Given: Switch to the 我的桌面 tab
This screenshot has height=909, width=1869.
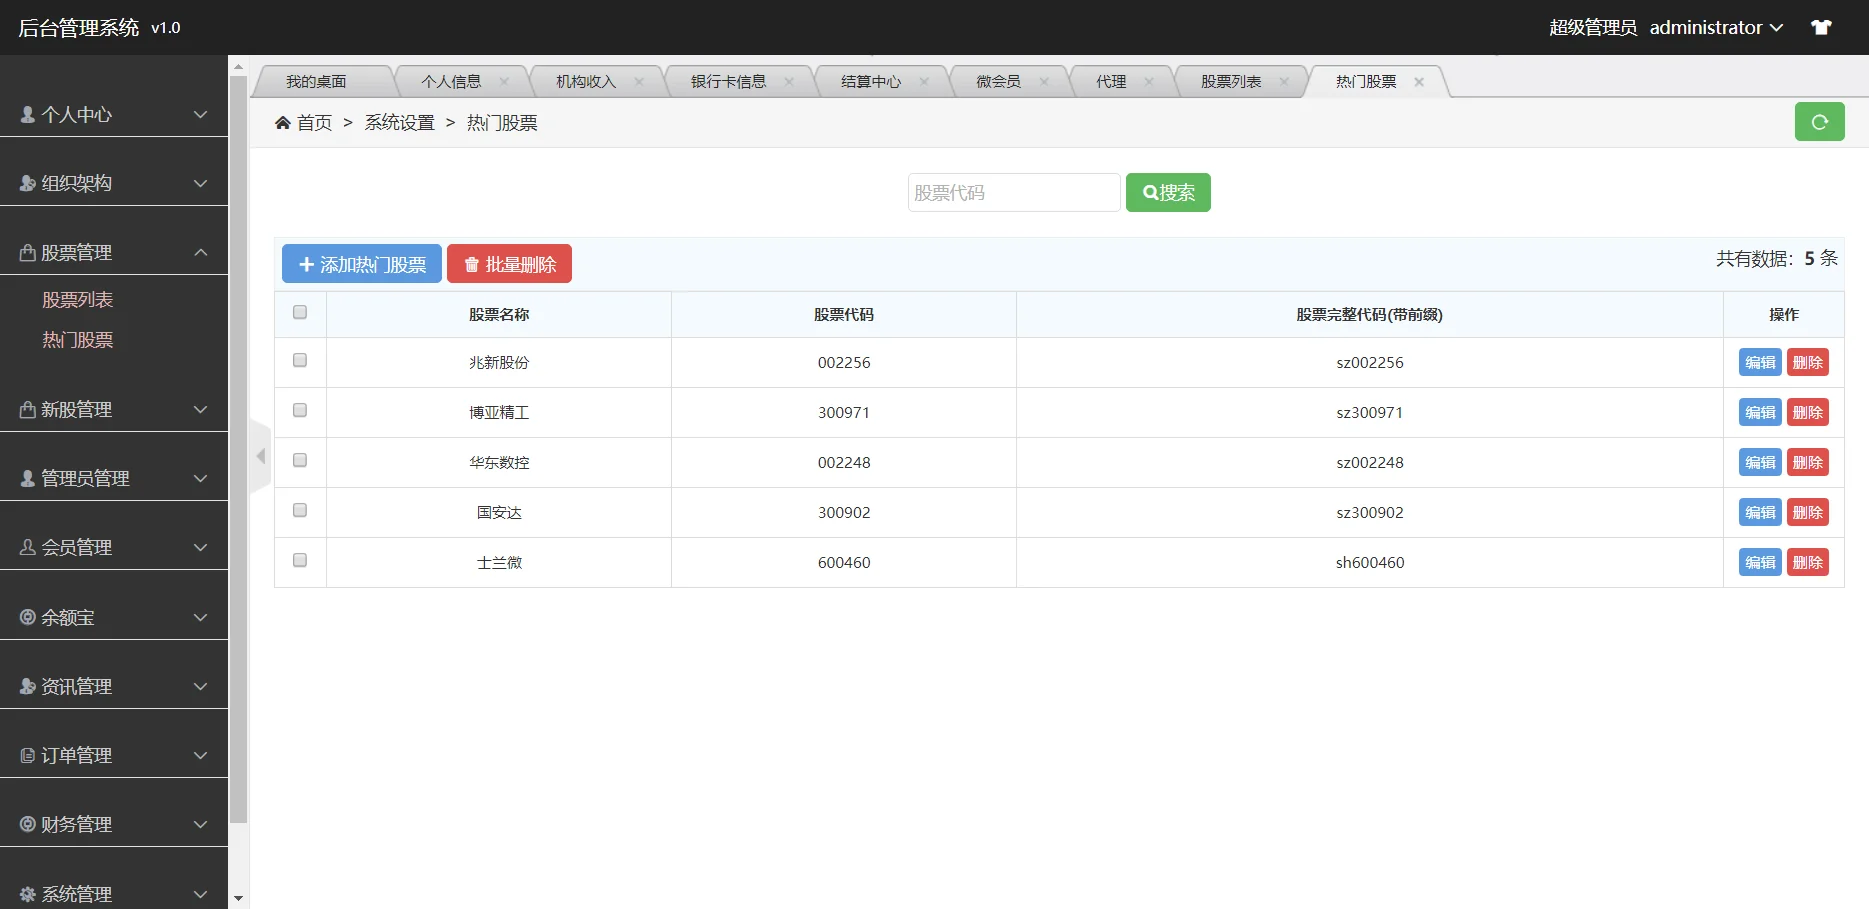Looking at the screenshot, I should click(317, 81).
